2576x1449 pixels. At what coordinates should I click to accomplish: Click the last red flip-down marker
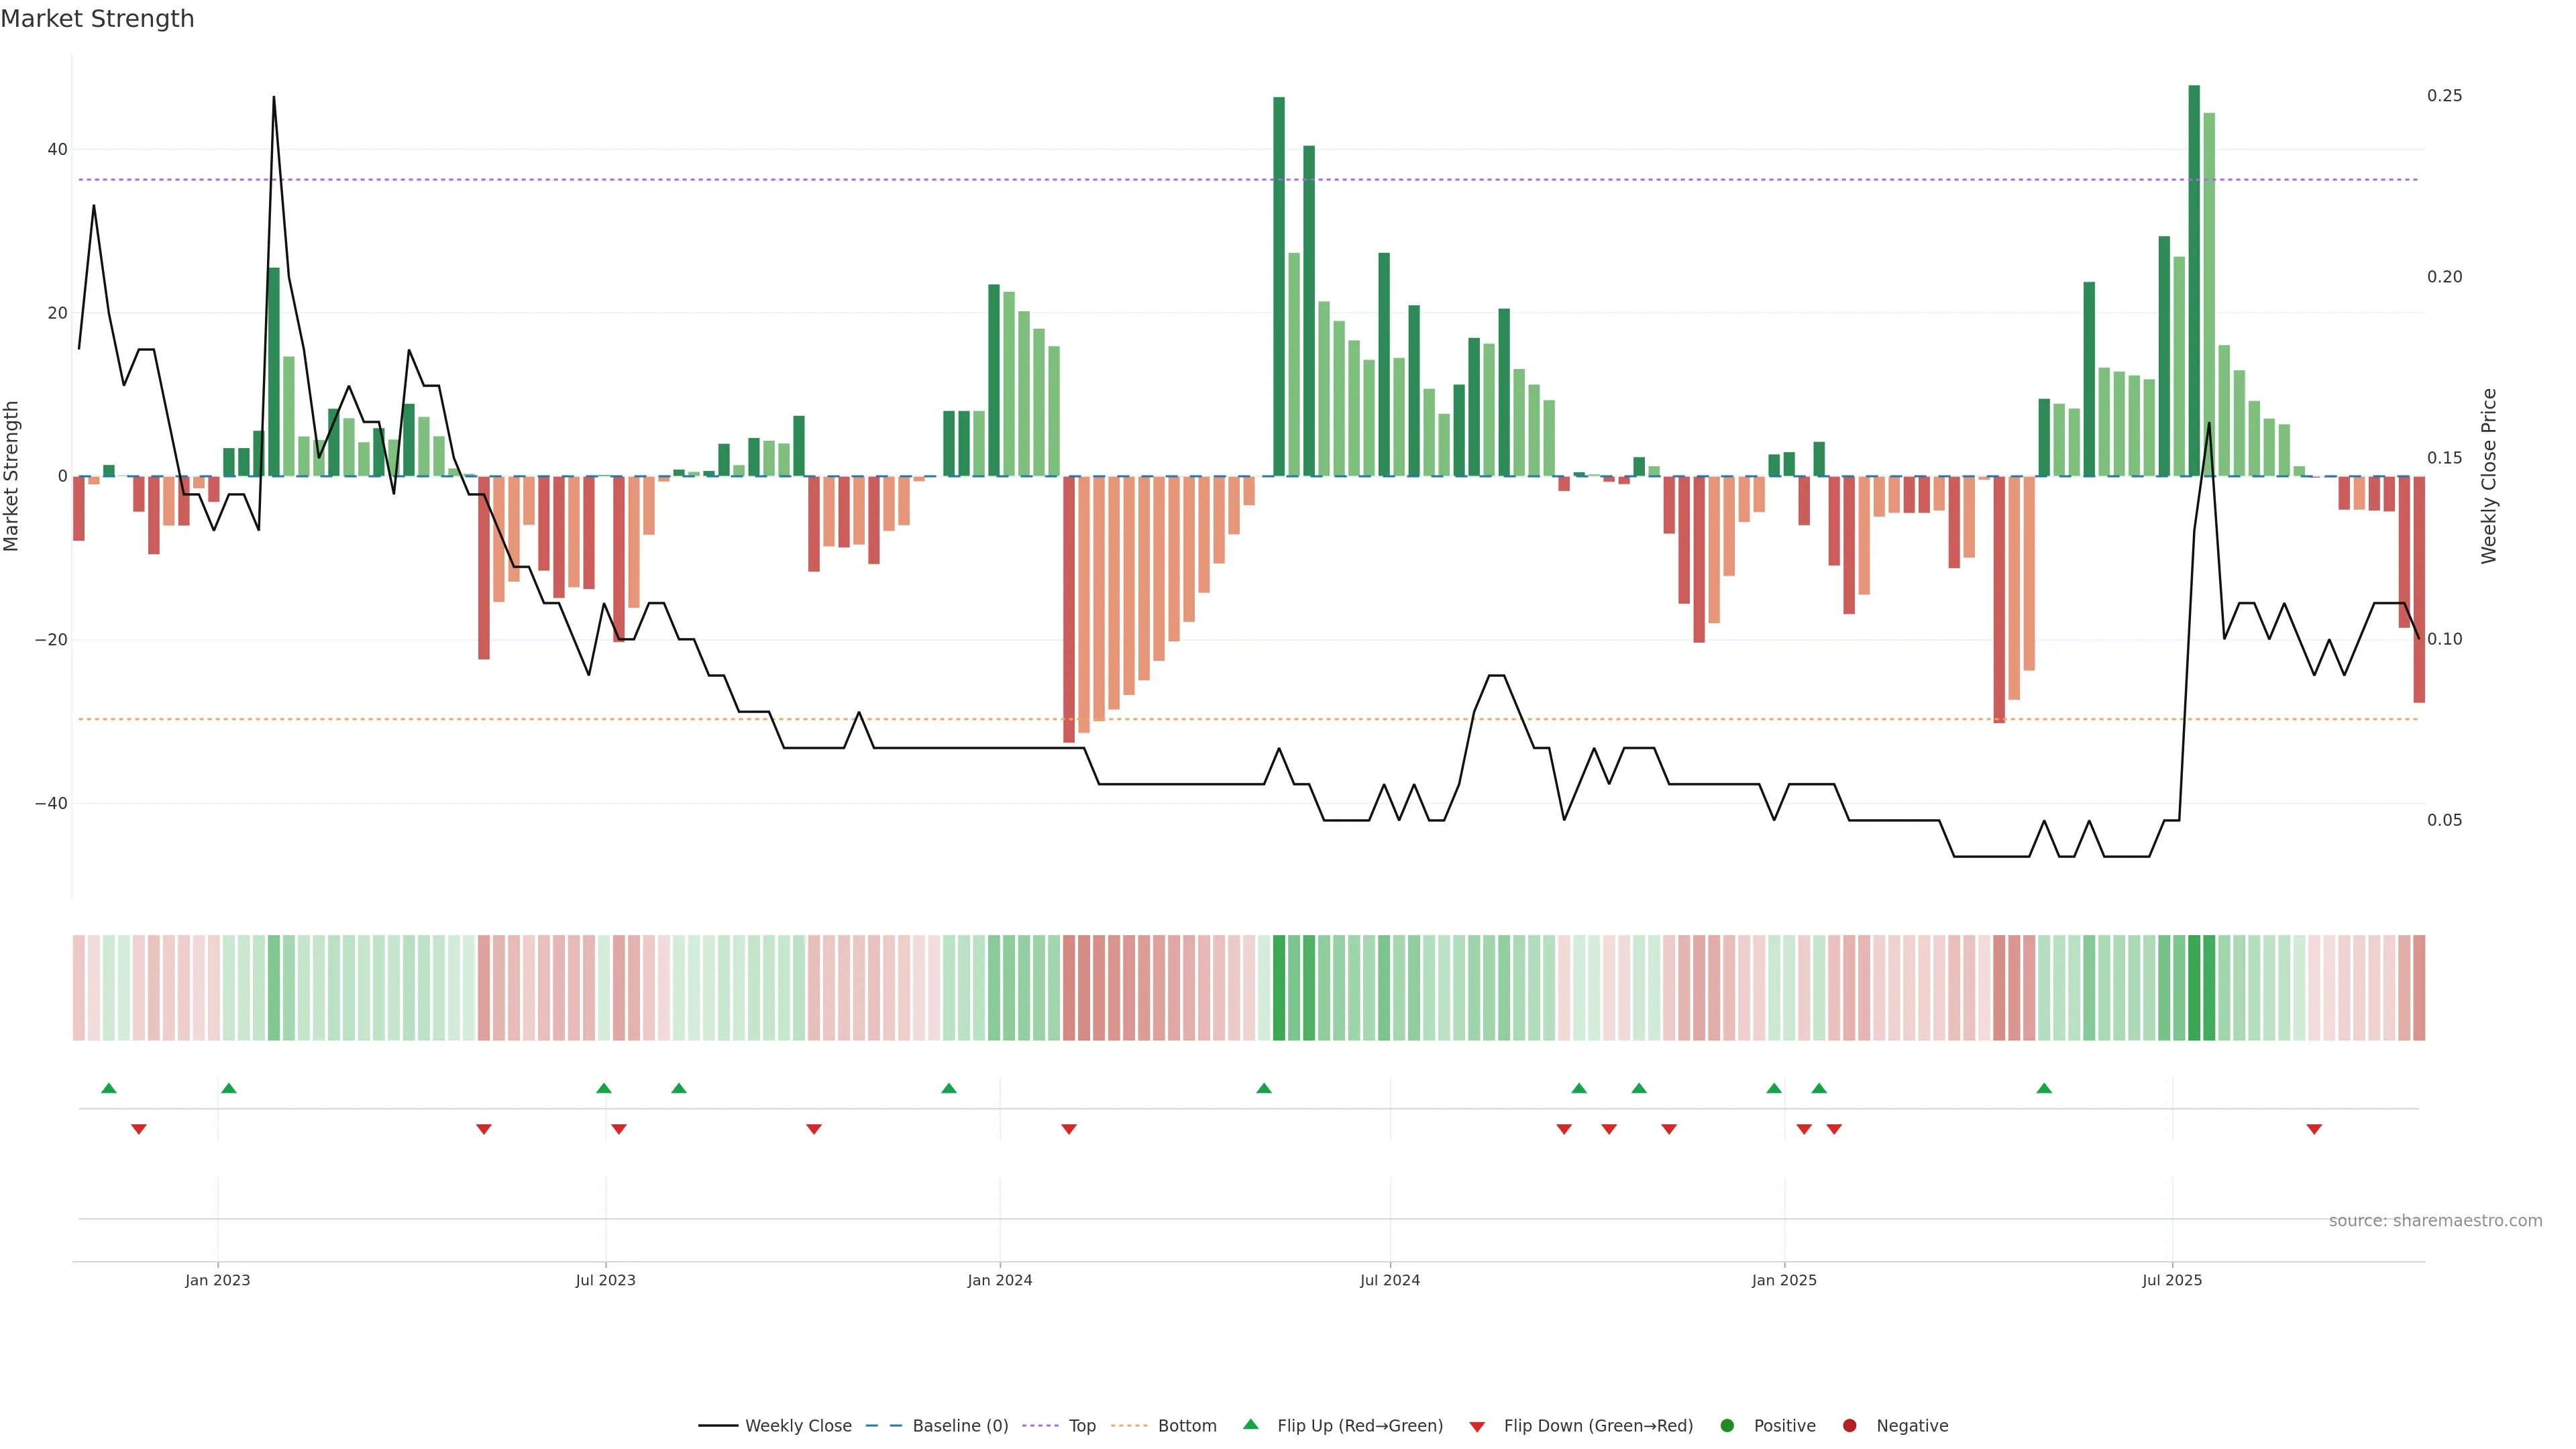[x=2314, y=1129]
